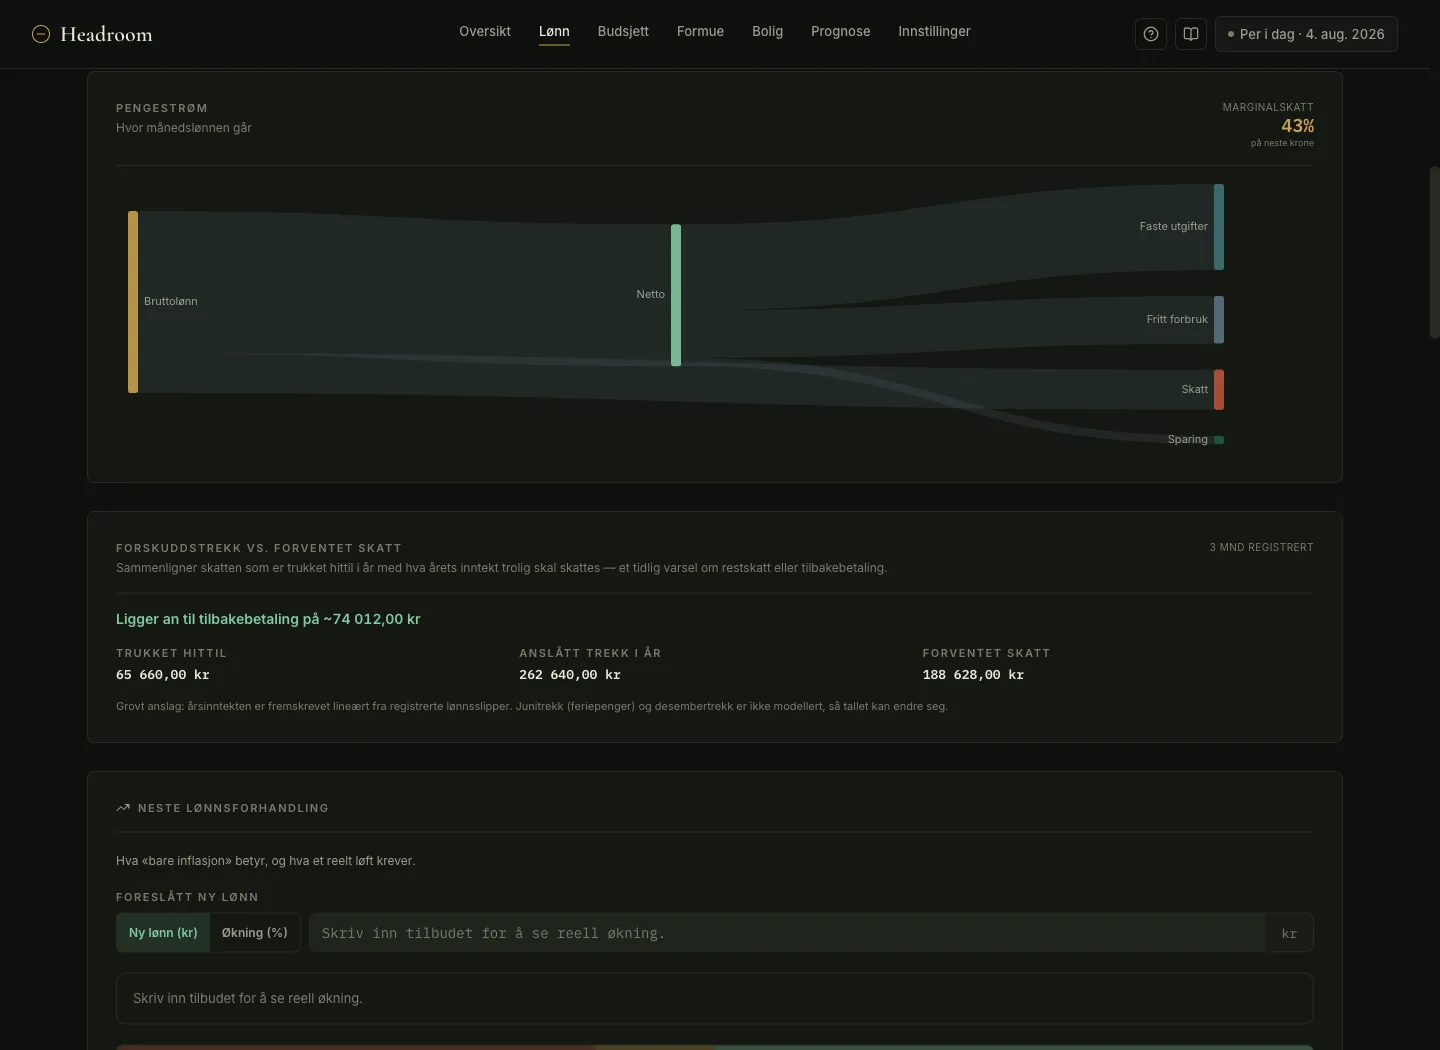Screen dimensions: 1440x1050
Task: Click the Anslått trekk i år label
Action: pos(590,653)
